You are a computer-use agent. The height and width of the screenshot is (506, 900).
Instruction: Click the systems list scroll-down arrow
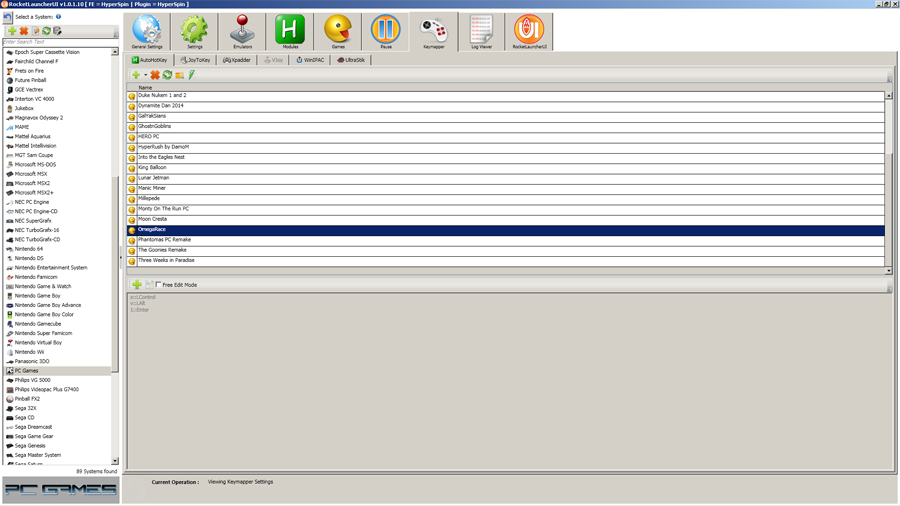(x=115, y=461)
